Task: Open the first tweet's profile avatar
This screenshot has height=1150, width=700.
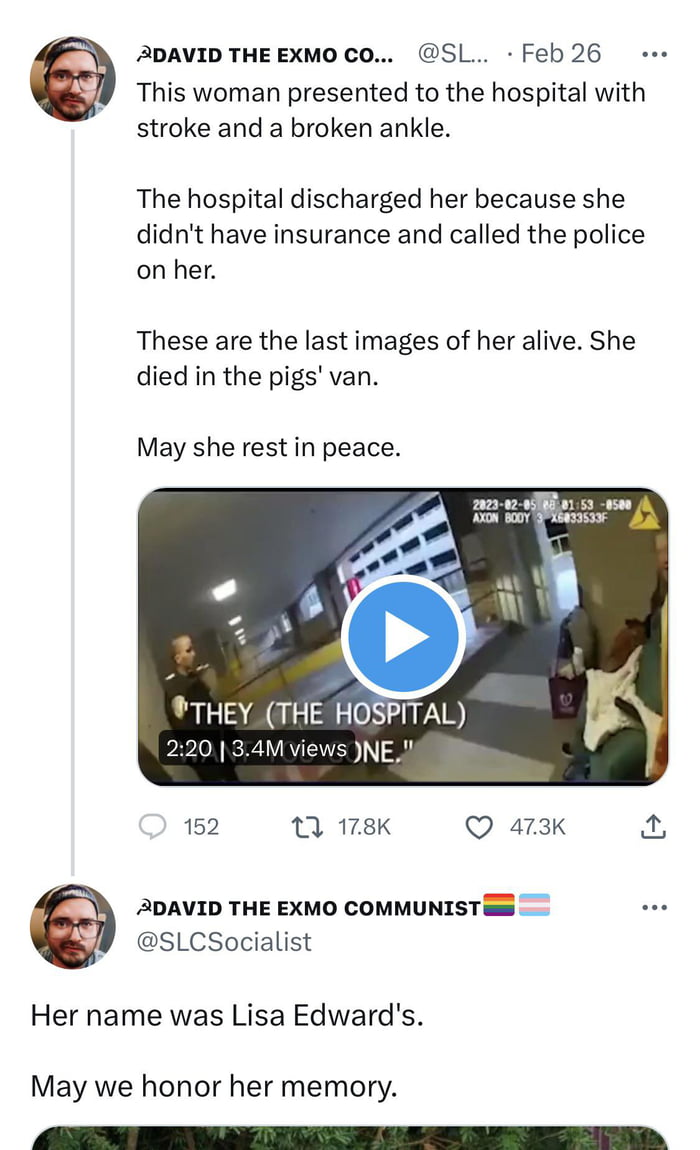Action: [x=71, y=78]
